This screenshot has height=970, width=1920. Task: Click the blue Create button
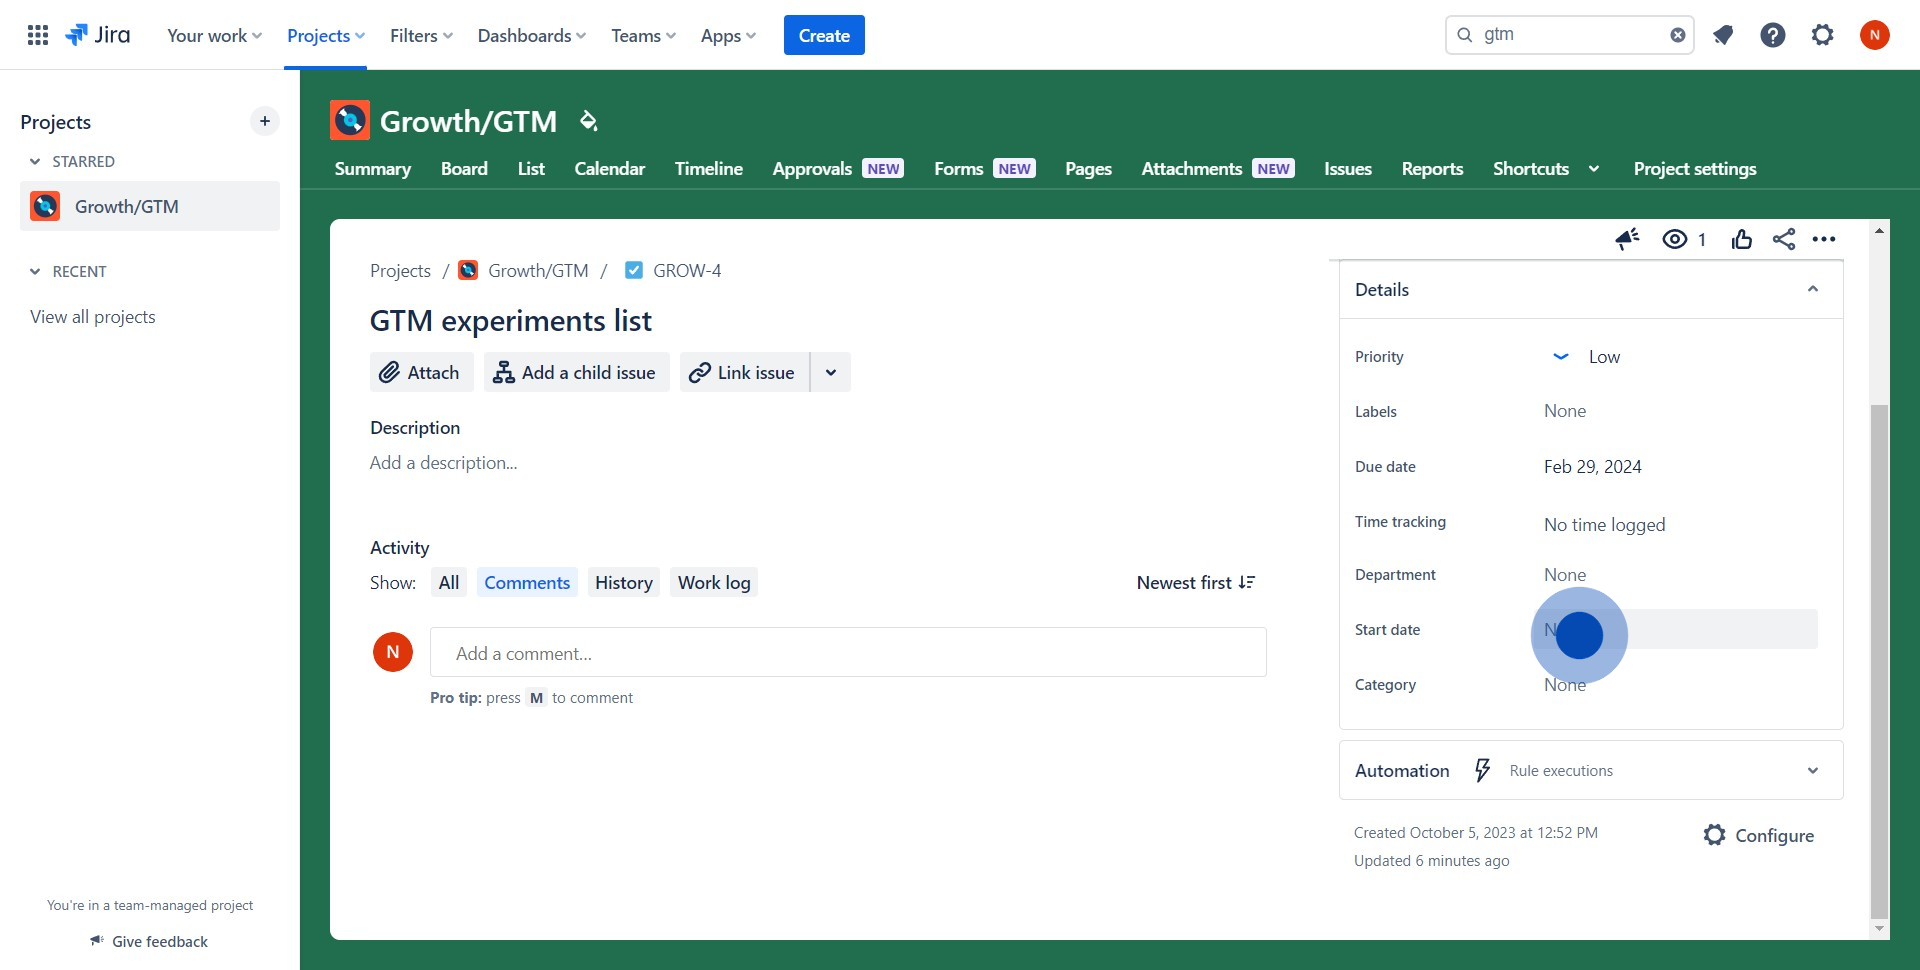tap(824, 35)
